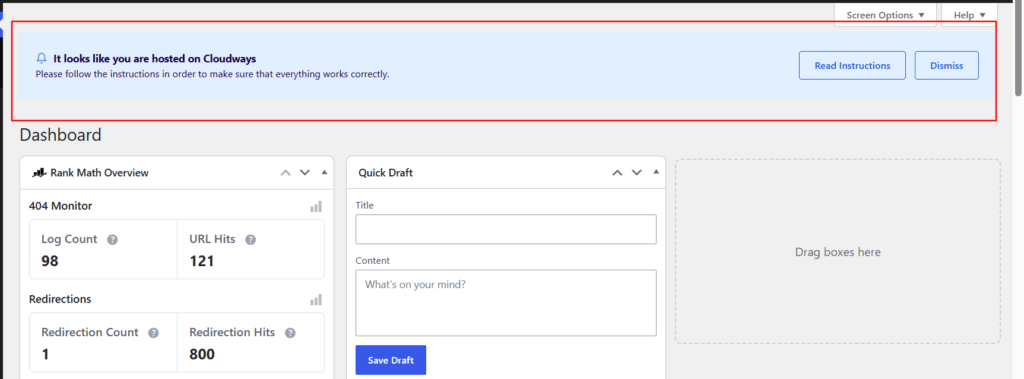Click the Redirection Count value 1
The image size is (1024, 379).
tap(45, 354)
